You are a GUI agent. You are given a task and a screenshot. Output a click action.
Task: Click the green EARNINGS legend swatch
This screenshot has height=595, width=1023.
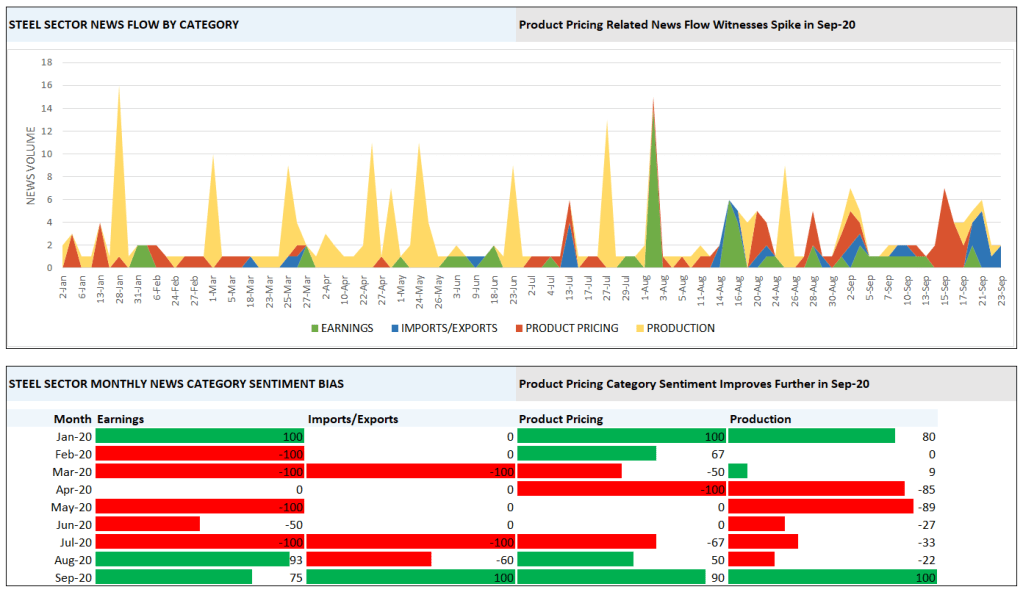(x=315, y=328)
